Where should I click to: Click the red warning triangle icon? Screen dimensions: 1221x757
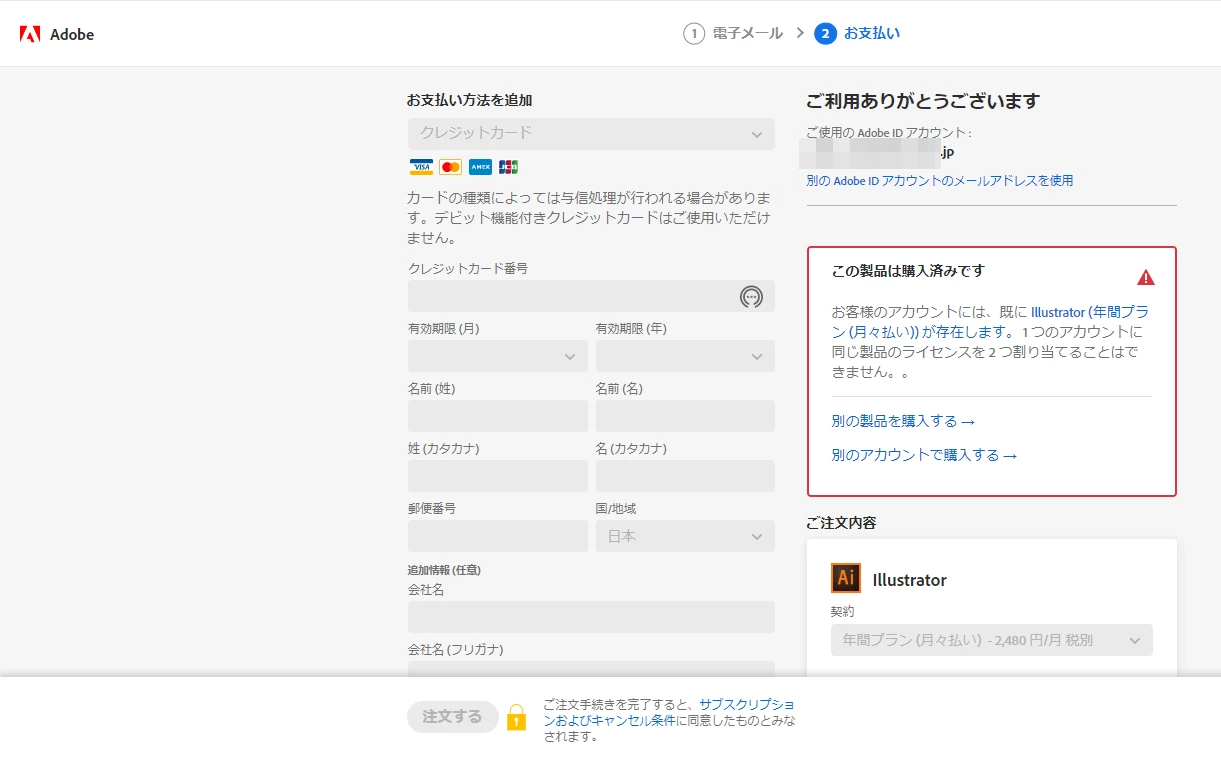tap(1146, 277)
